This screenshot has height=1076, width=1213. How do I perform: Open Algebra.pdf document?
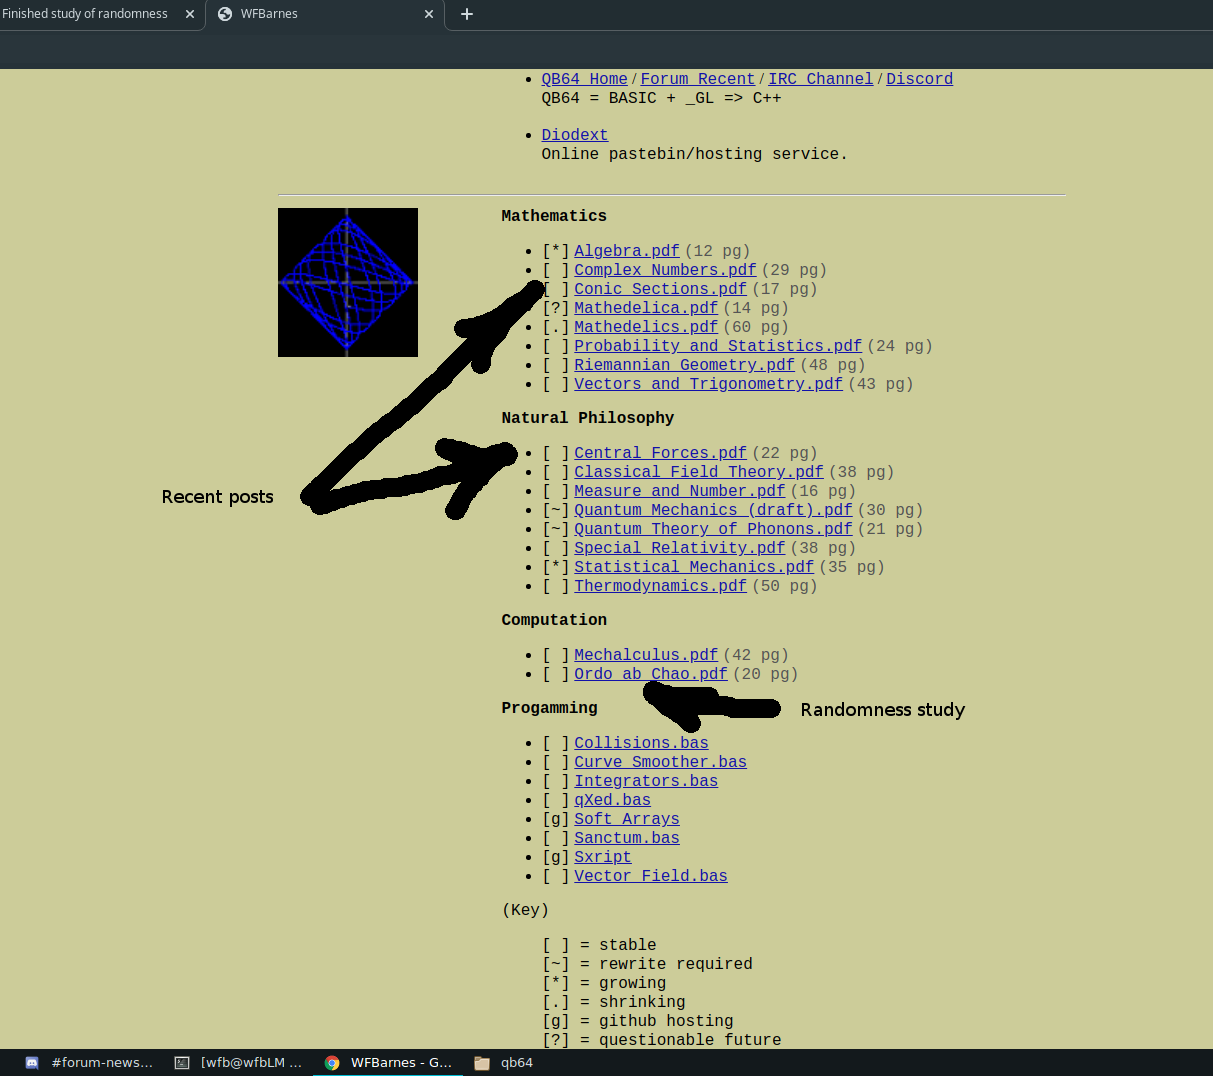tap(626, 251)
